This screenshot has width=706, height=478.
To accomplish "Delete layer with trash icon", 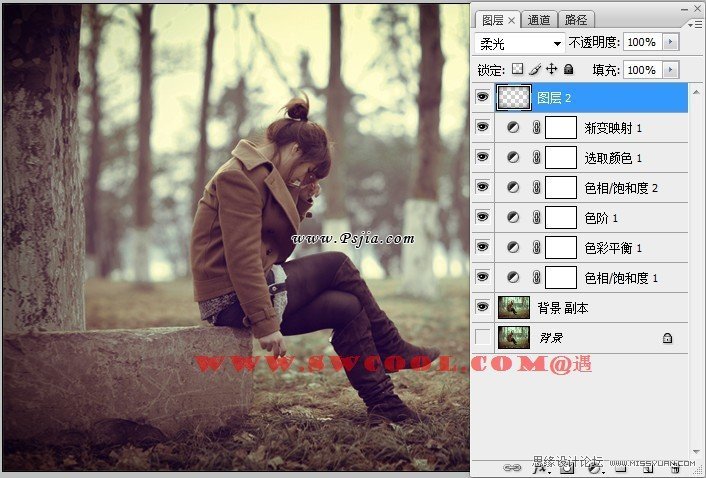I will coord(676,469).
